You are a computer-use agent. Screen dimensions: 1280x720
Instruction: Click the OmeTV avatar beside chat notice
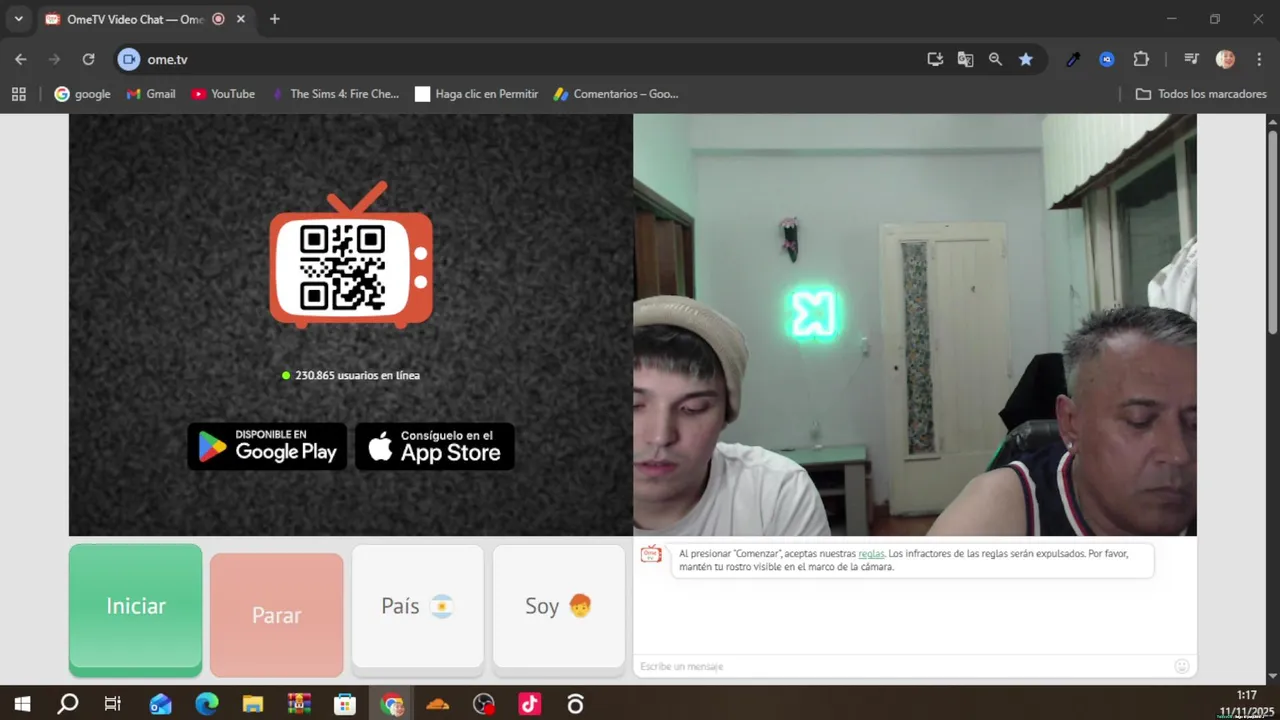point(651,555)
